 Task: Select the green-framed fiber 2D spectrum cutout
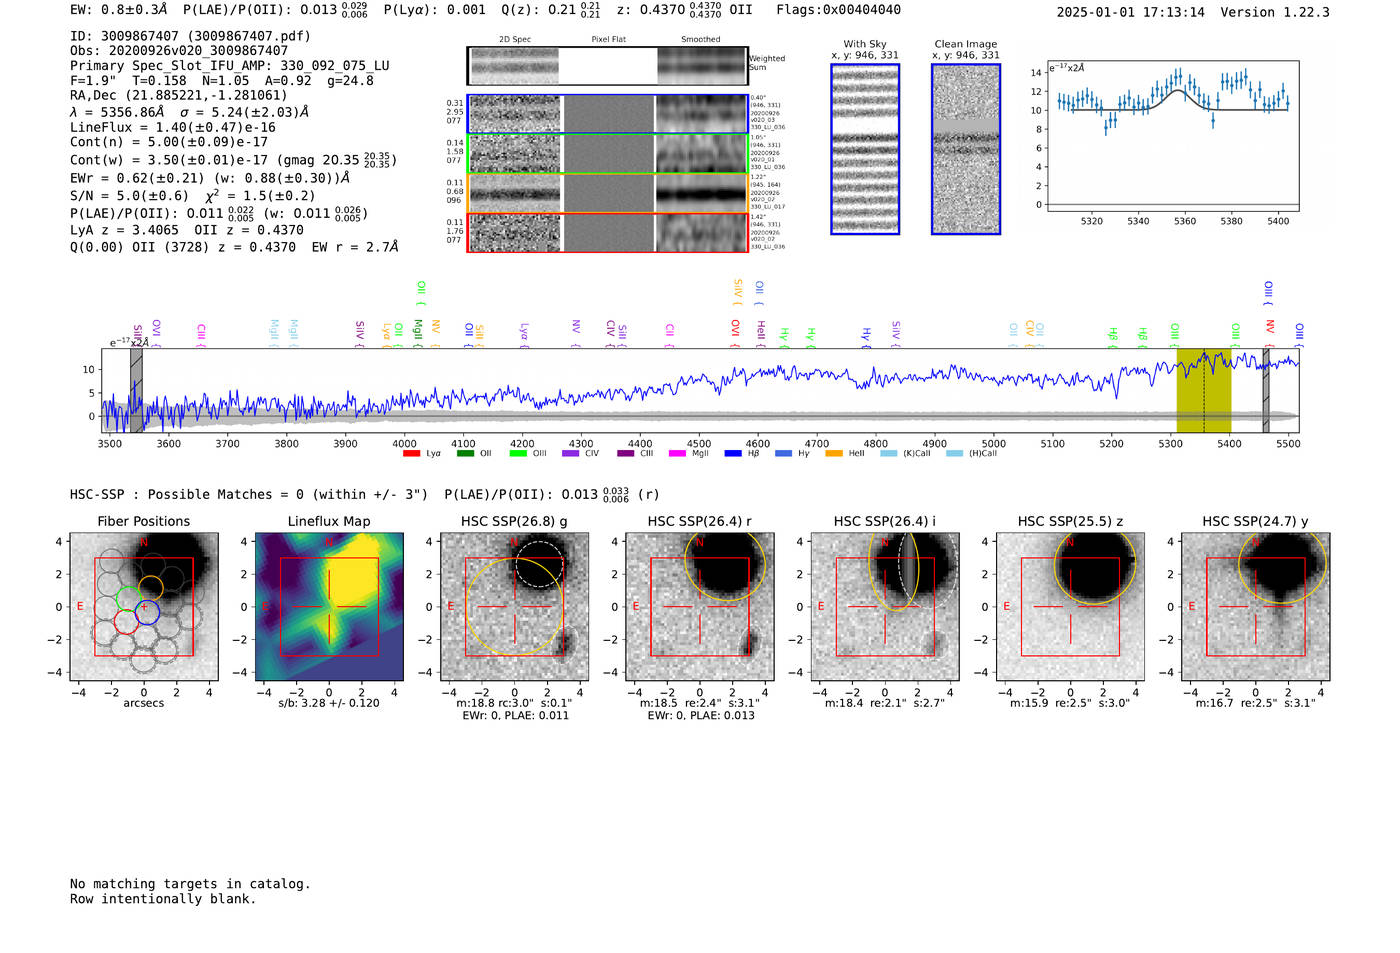click(x=608, y=154)
